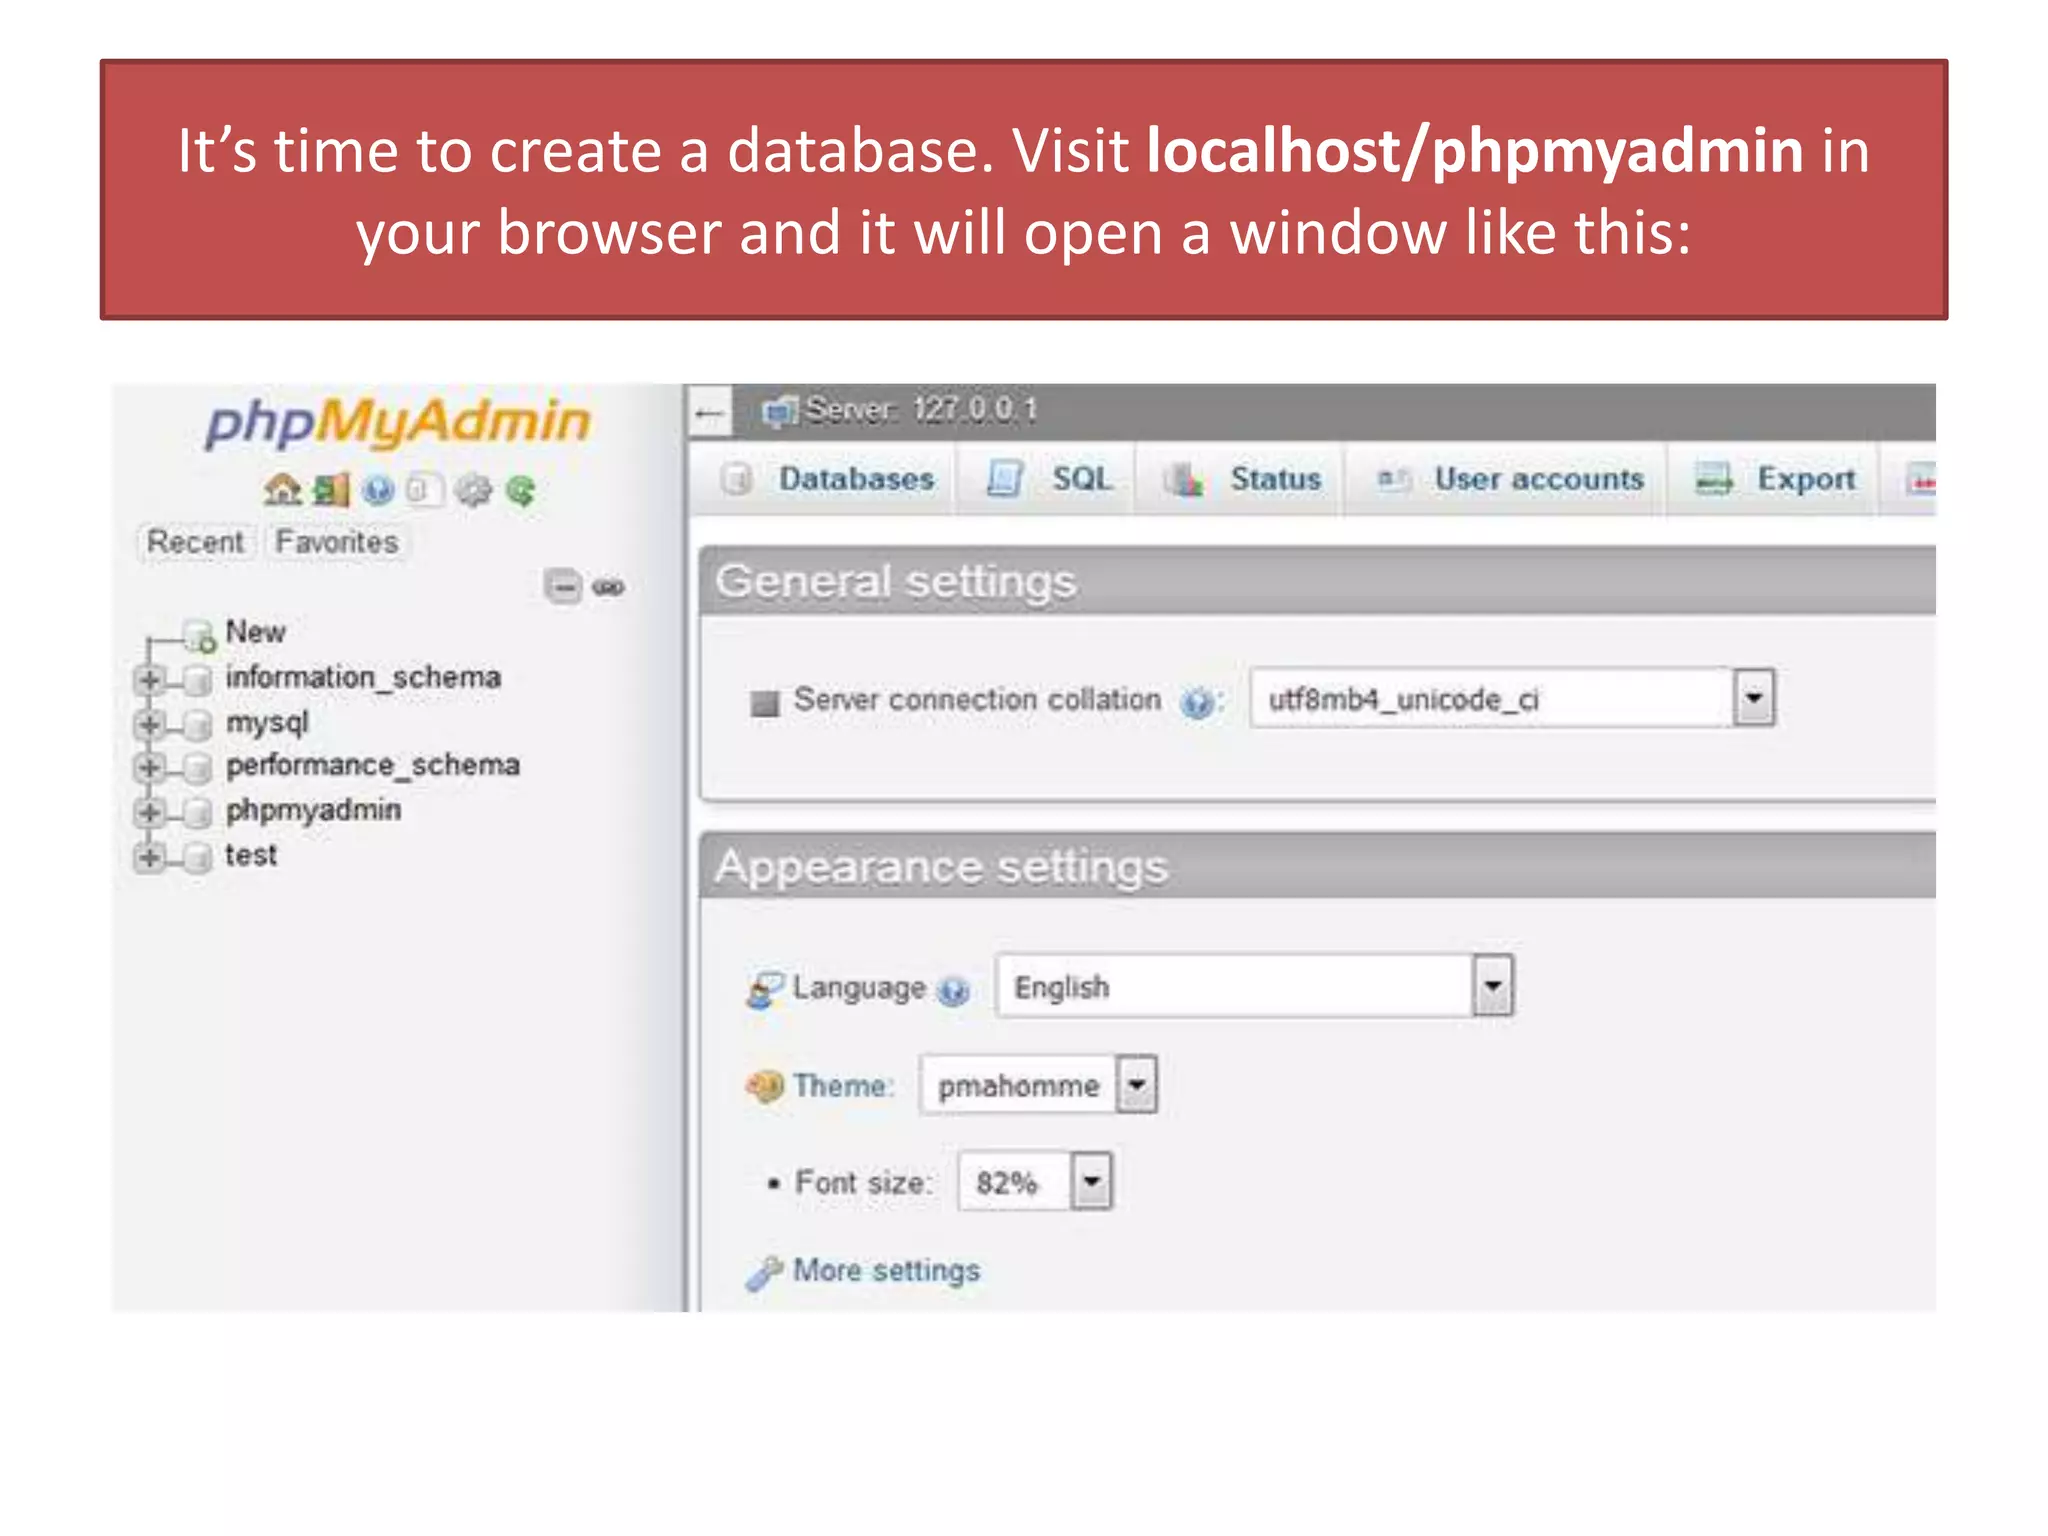This screenshot has height=1536, width=2048.
Task: Expand the performance_schema database node
Action: click(x=149, y=768)
